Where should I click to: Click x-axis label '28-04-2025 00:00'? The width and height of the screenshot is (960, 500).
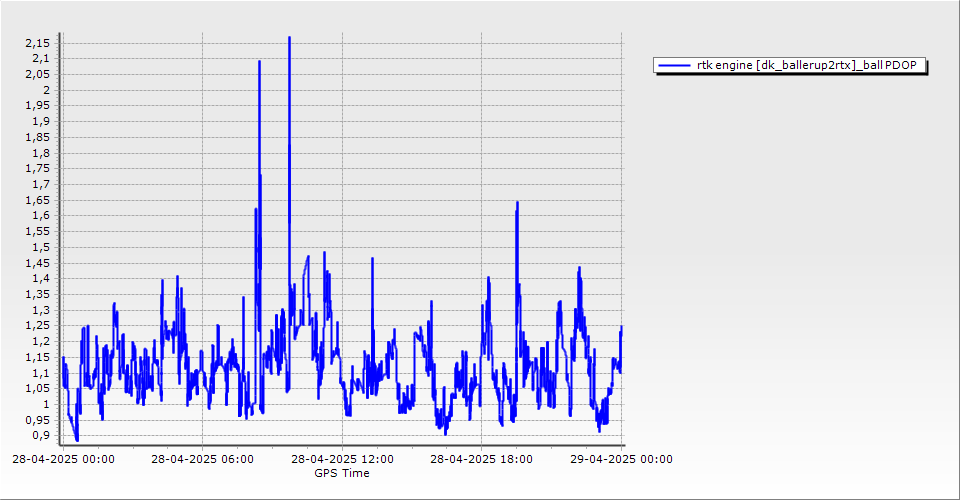(63, 459)
